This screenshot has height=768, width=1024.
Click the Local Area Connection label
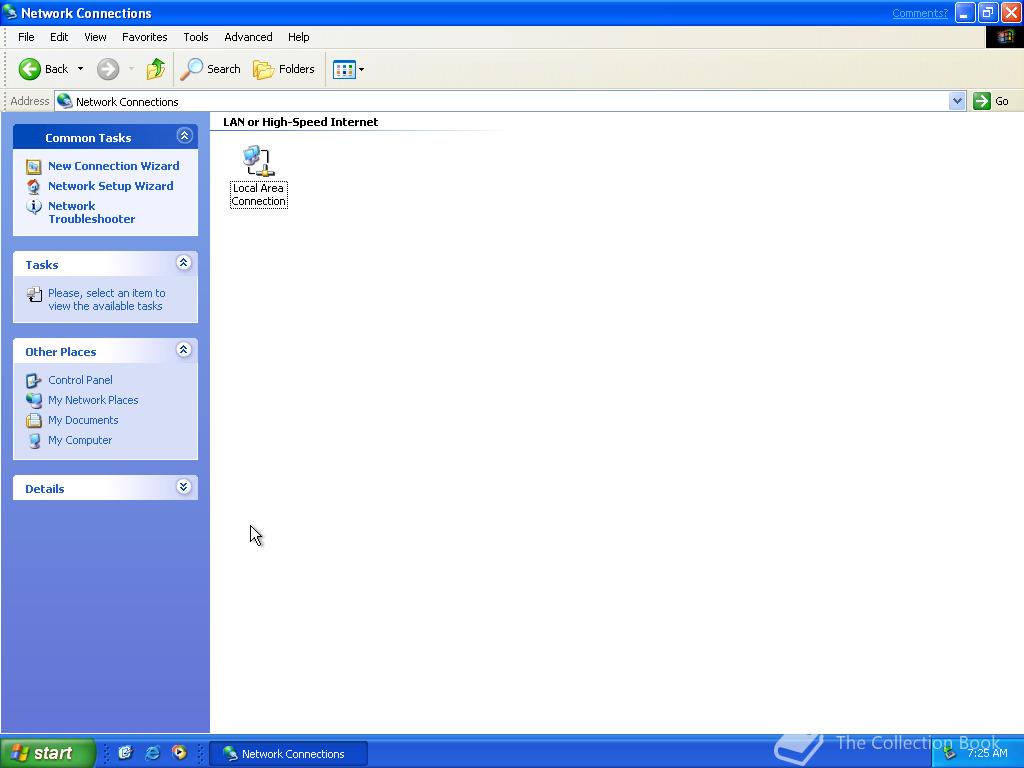click(x=259, y=195)
